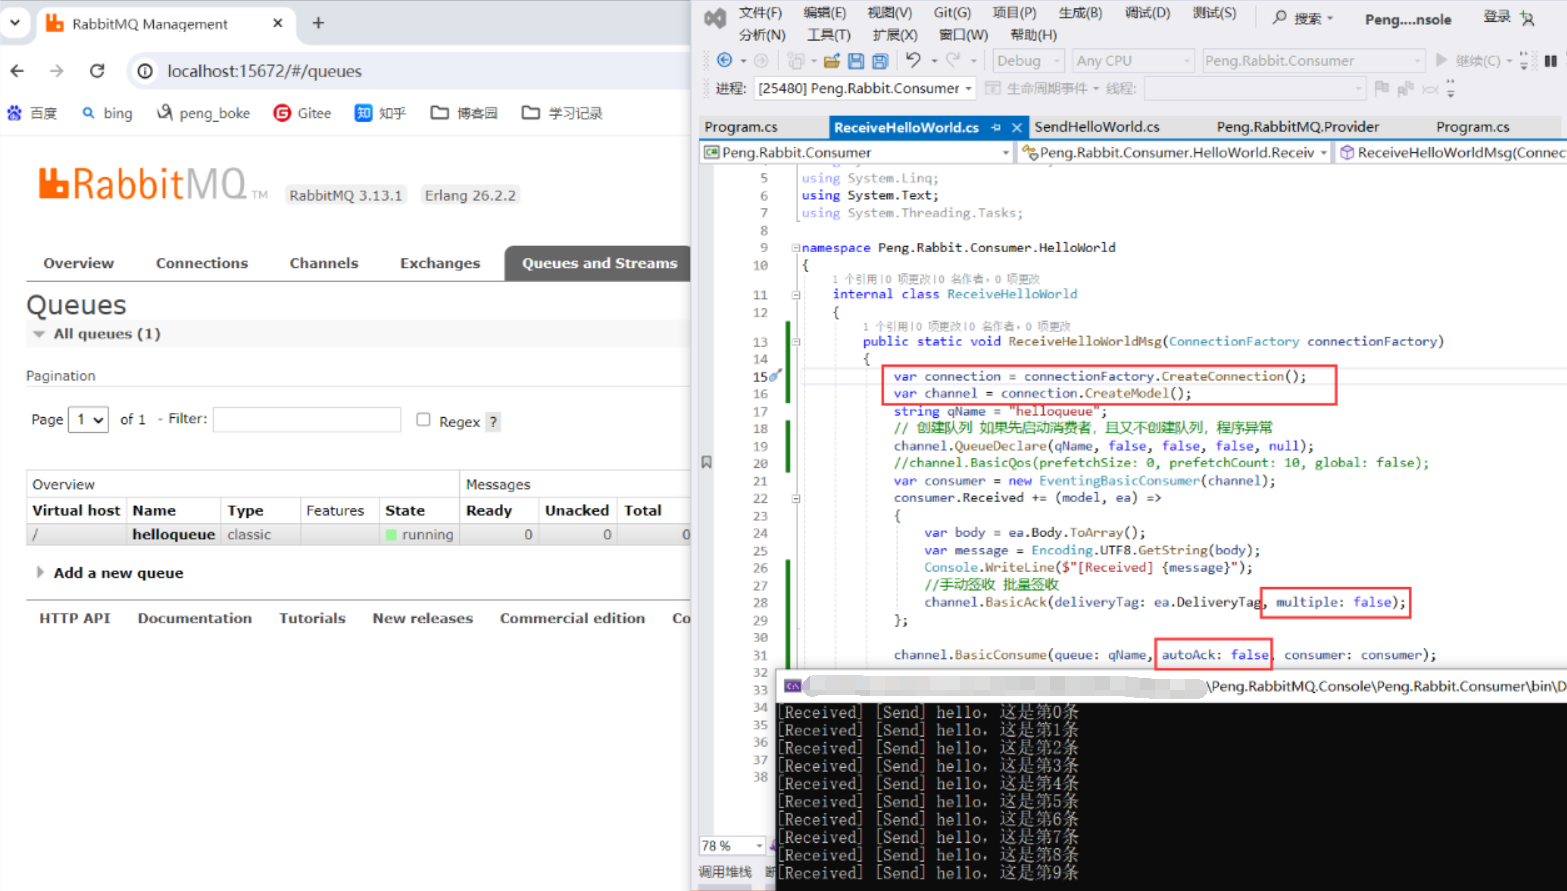
Task: Open the Gitee bookmark
Action: coord(302,113)
